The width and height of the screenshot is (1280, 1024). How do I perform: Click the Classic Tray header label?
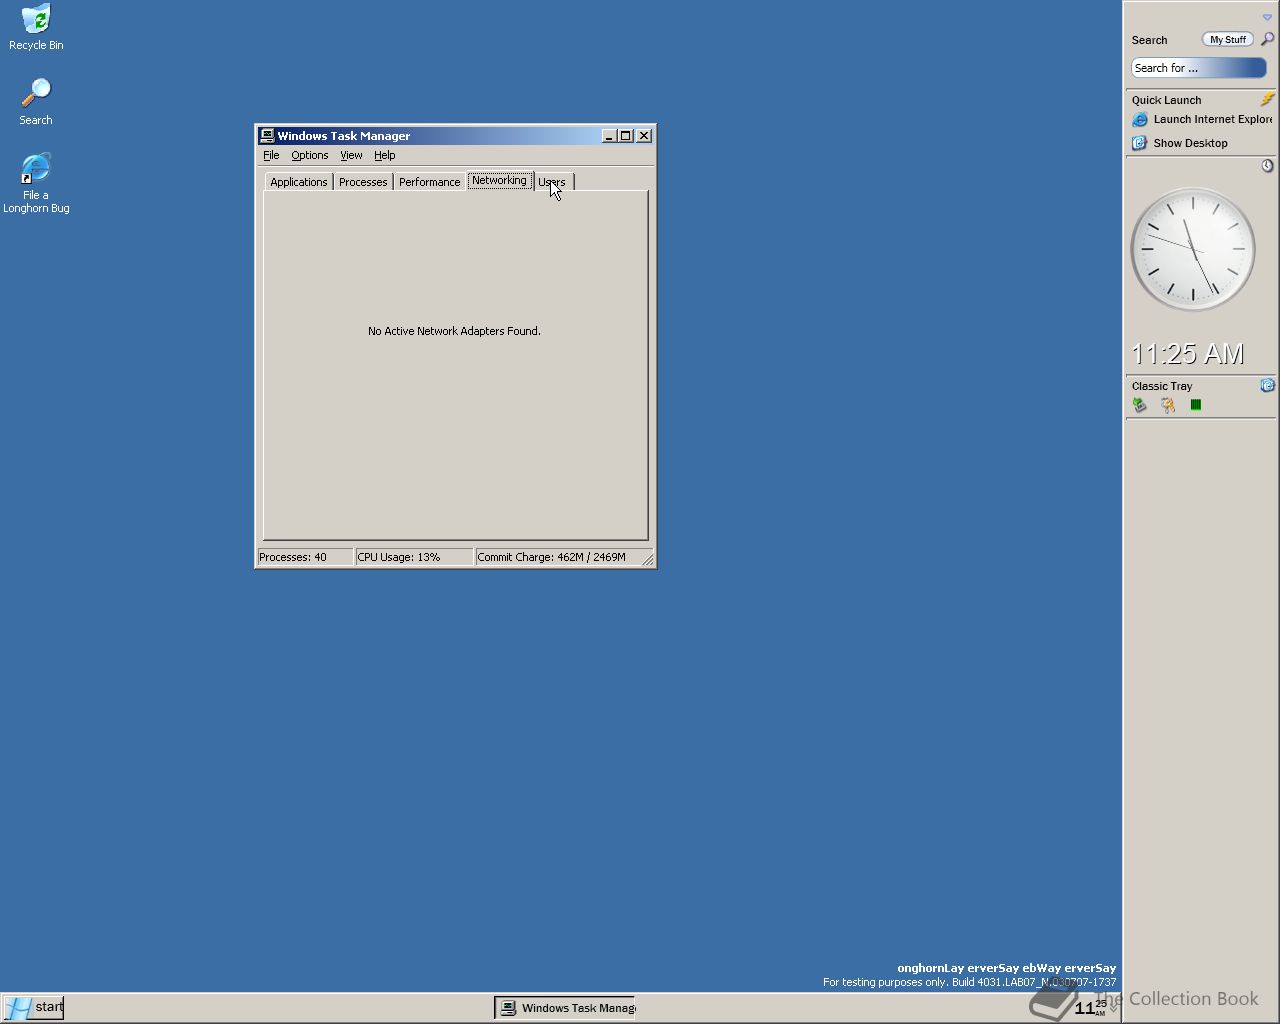coord(1161,386)
